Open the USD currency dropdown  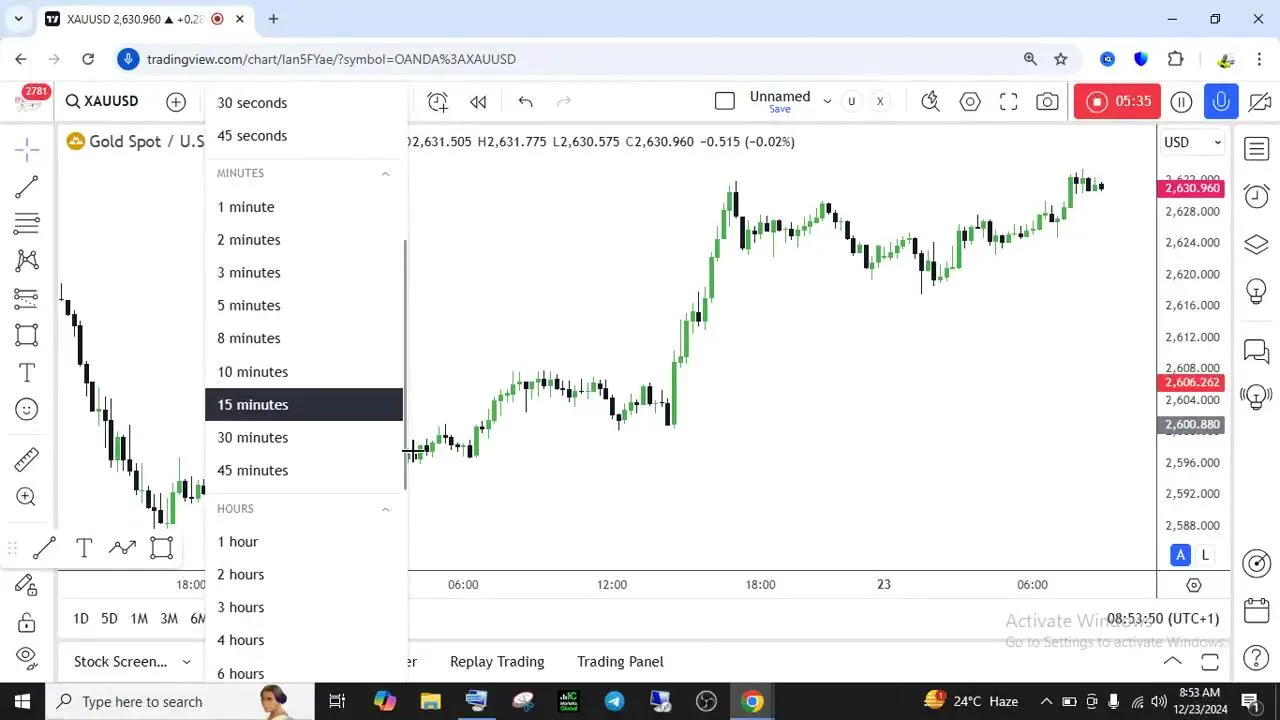click(1193, 142)
